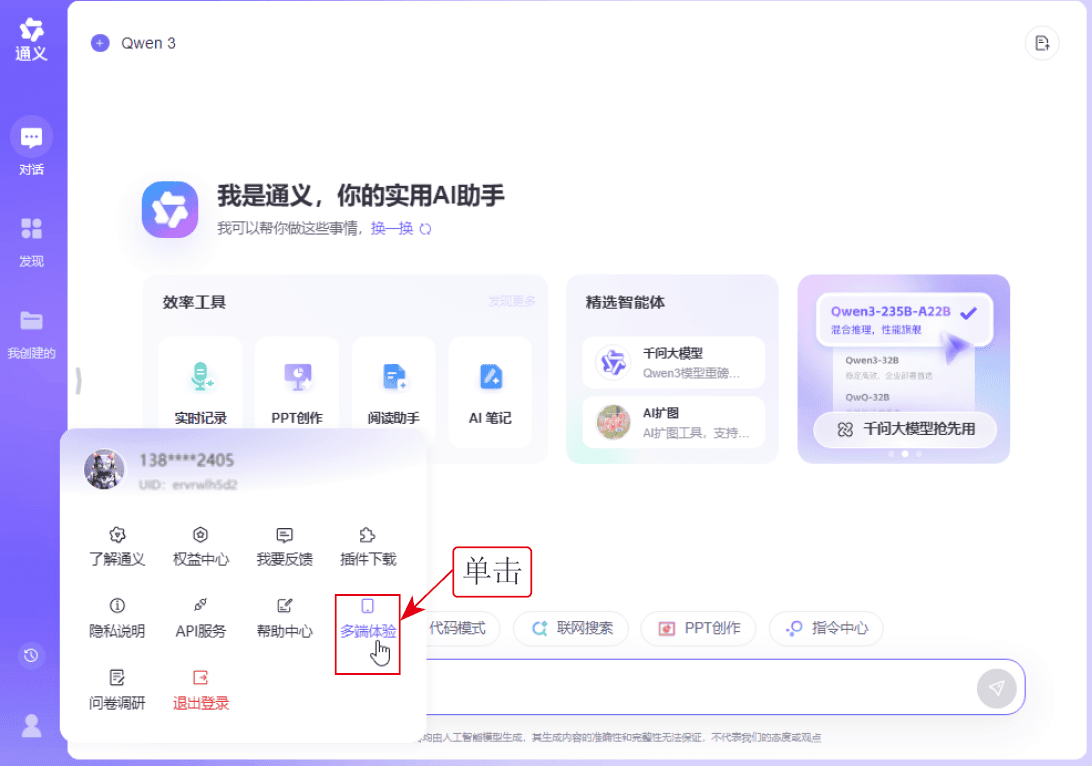1092x766 pixels.
Task: Open the AI 笔记 tool card
Action: pos(490,392)
